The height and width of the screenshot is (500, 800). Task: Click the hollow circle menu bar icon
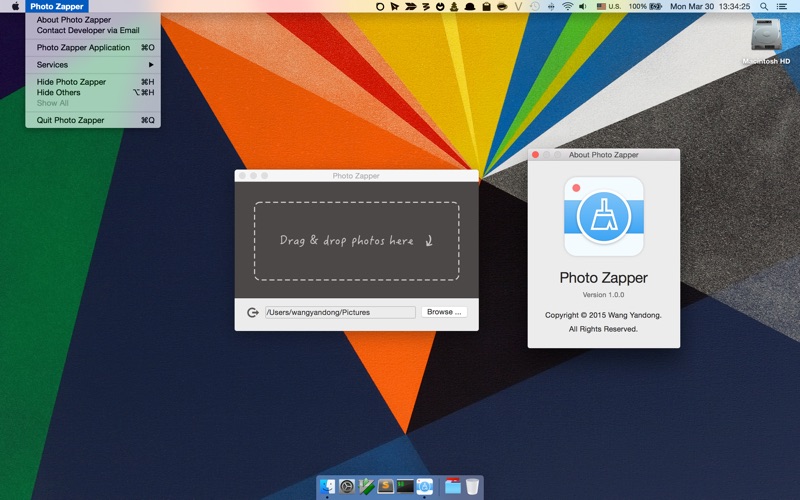380,6
